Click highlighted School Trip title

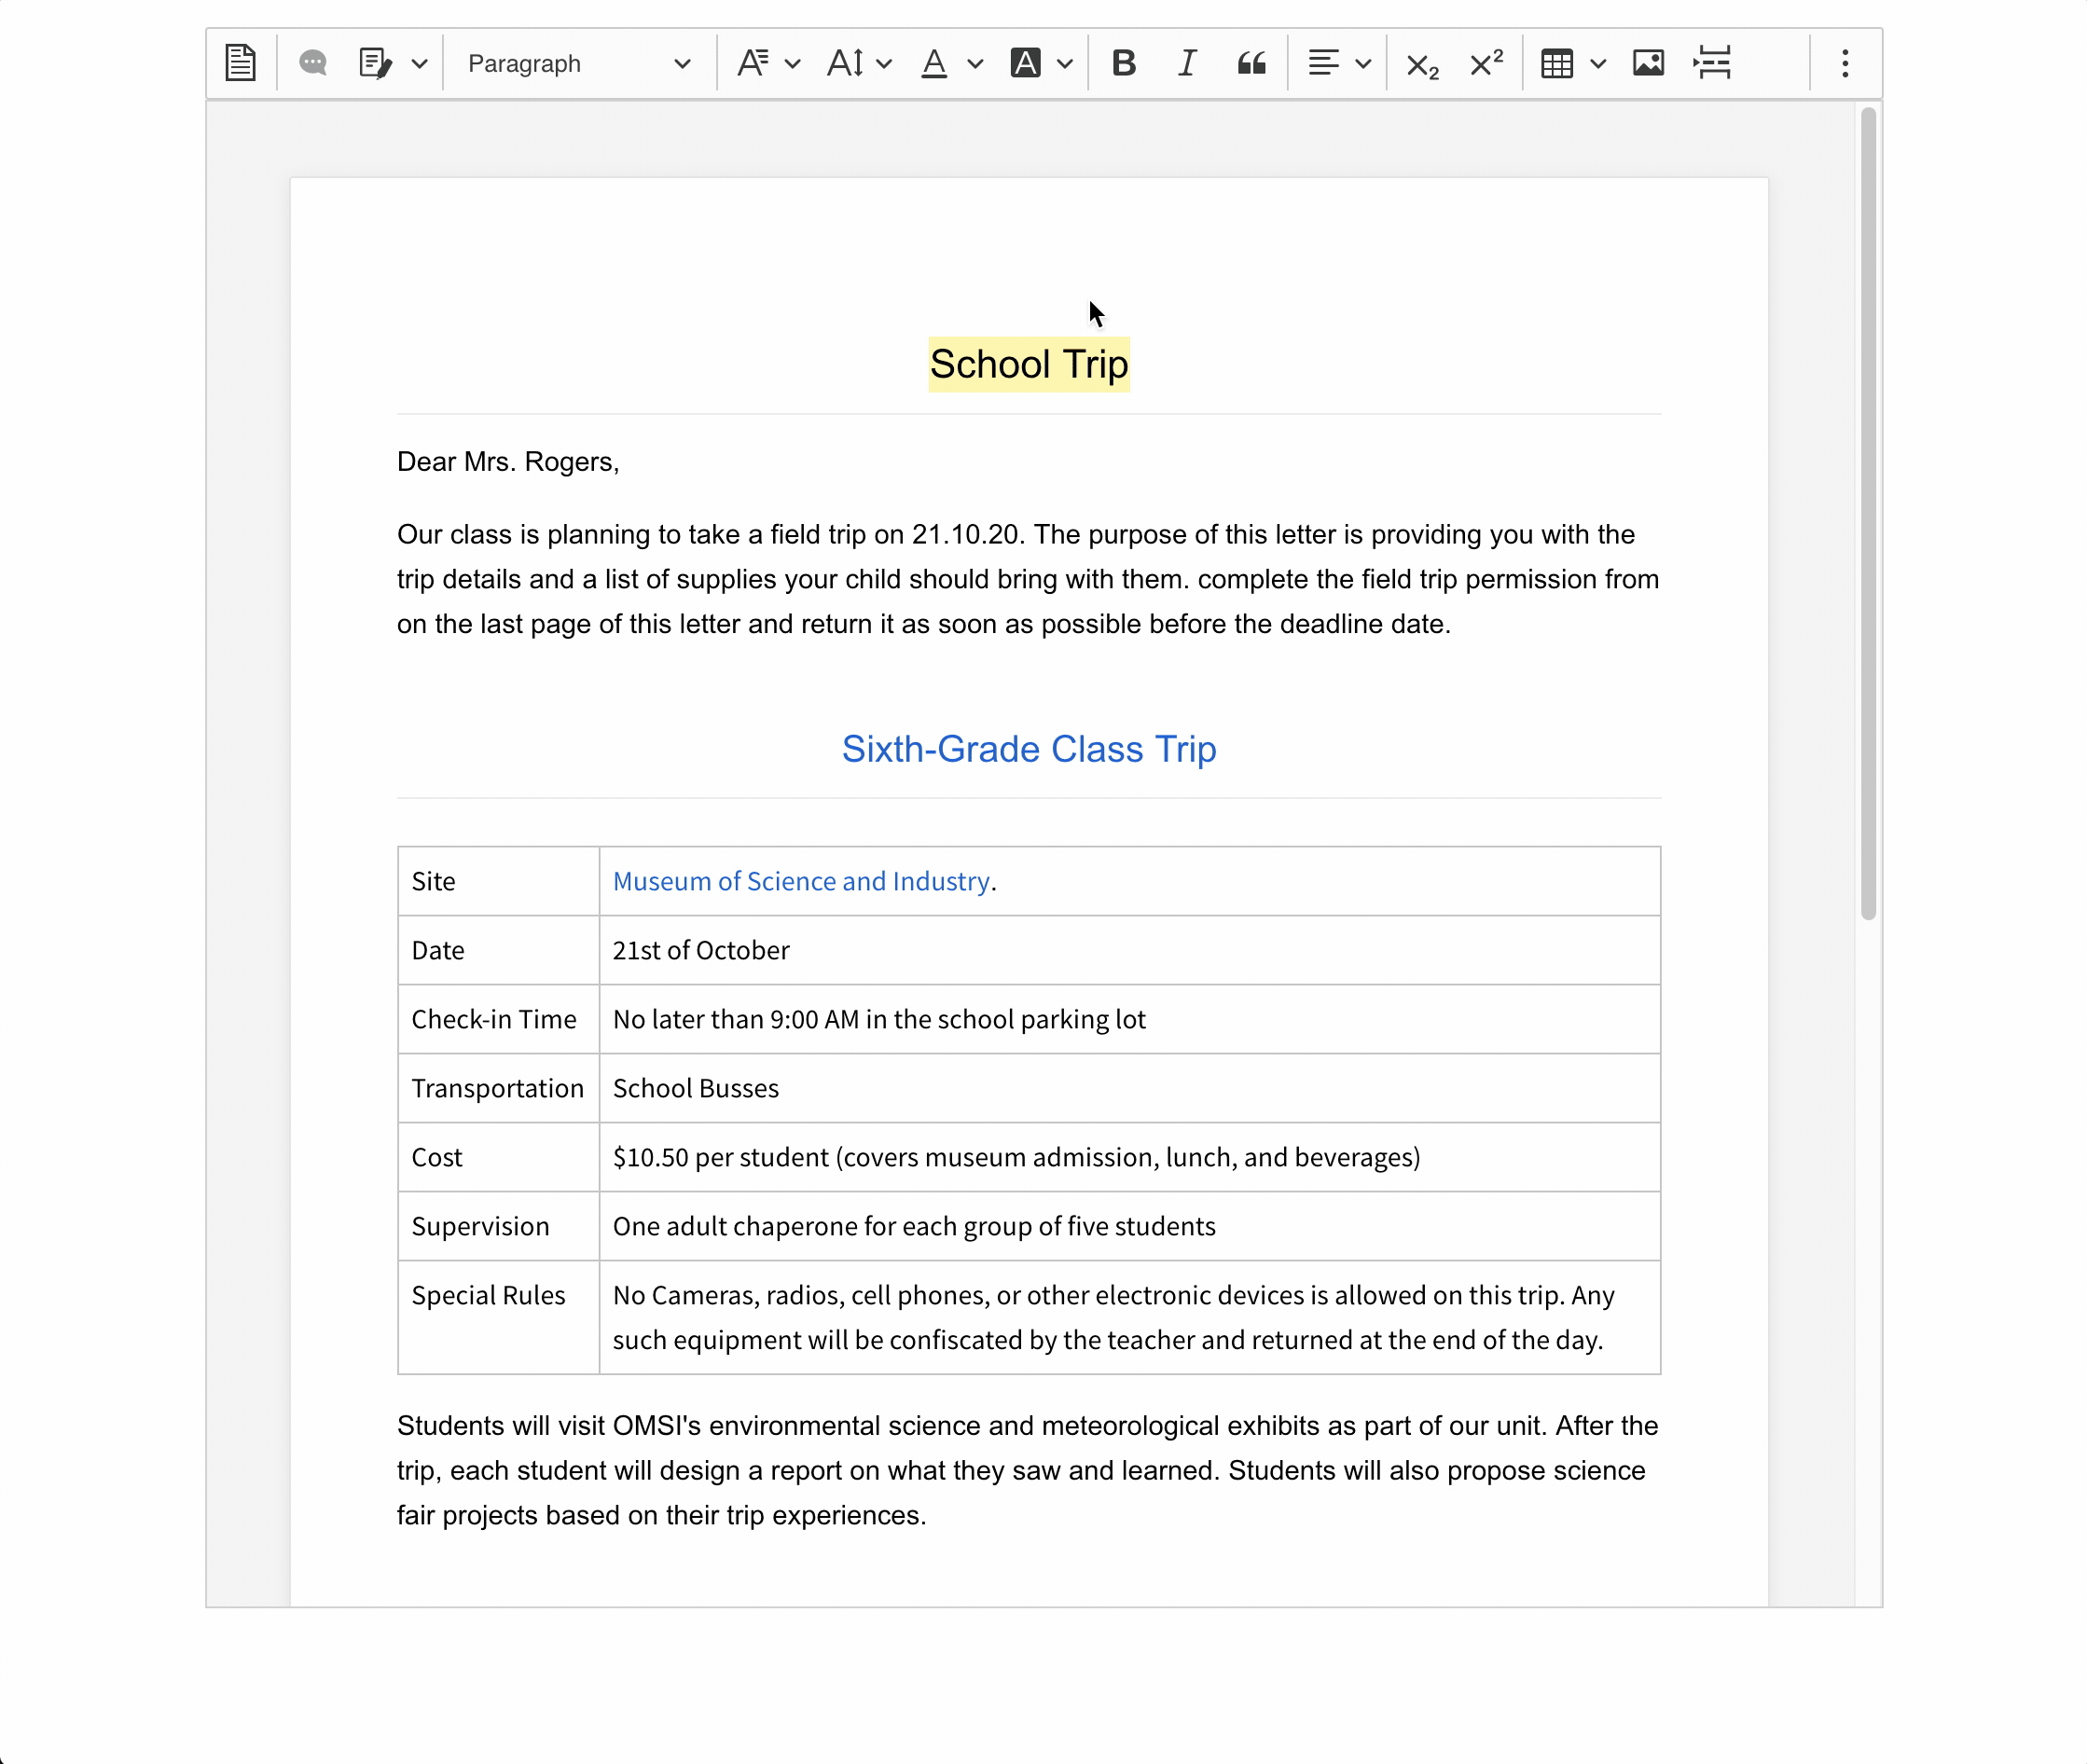tap(1030, 363)
